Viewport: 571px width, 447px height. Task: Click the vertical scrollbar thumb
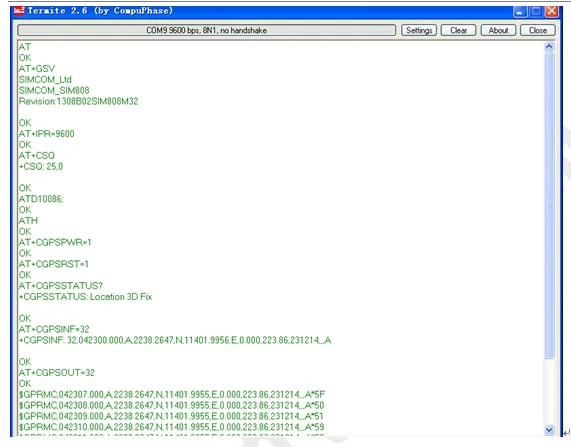[x=549, y=206]
